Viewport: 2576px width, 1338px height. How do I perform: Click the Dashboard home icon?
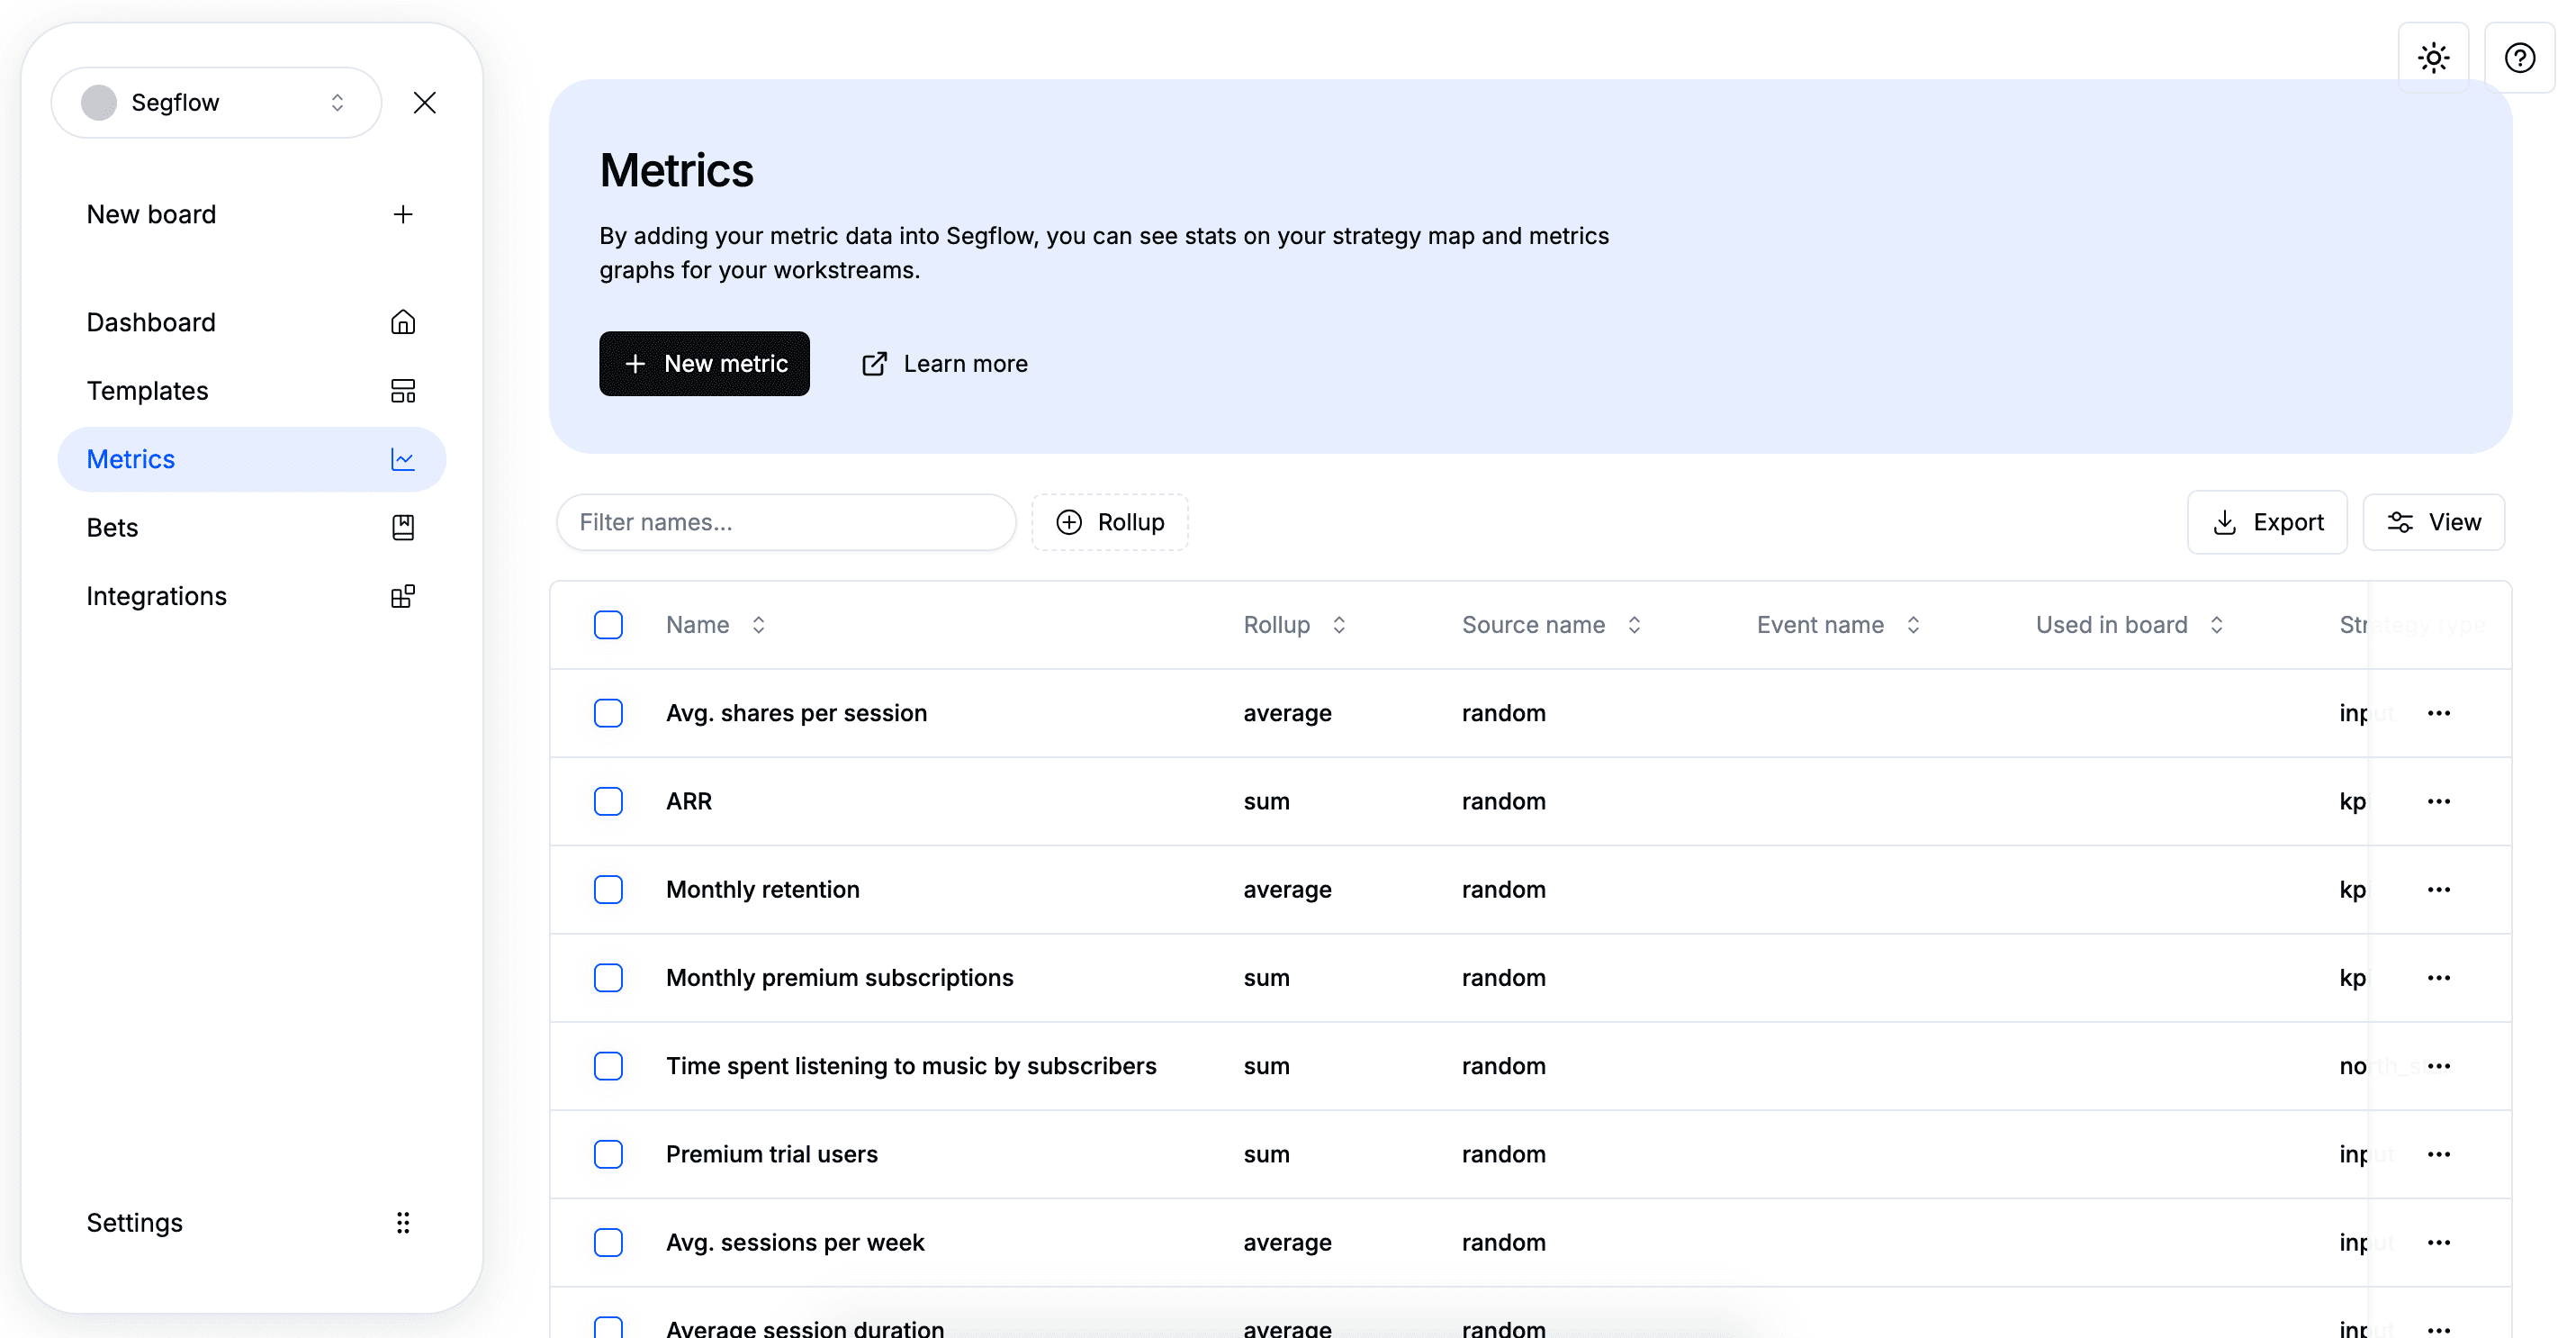coord(403,322)
